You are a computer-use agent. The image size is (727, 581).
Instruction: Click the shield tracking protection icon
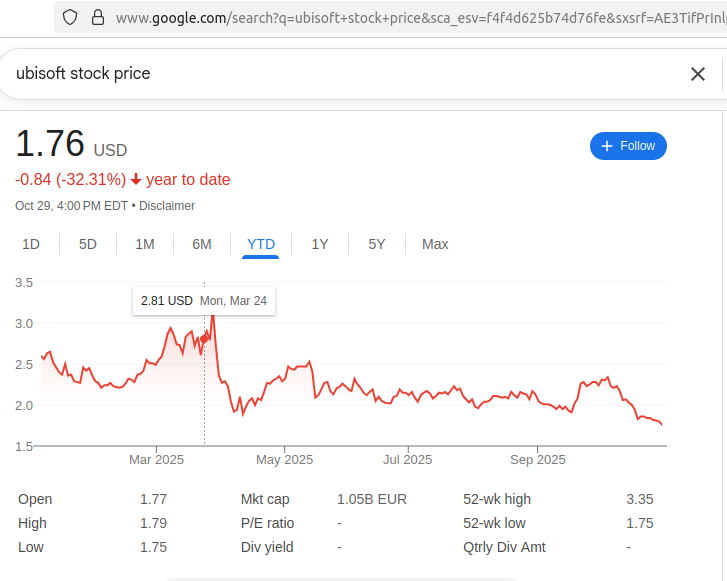(70, 18)
